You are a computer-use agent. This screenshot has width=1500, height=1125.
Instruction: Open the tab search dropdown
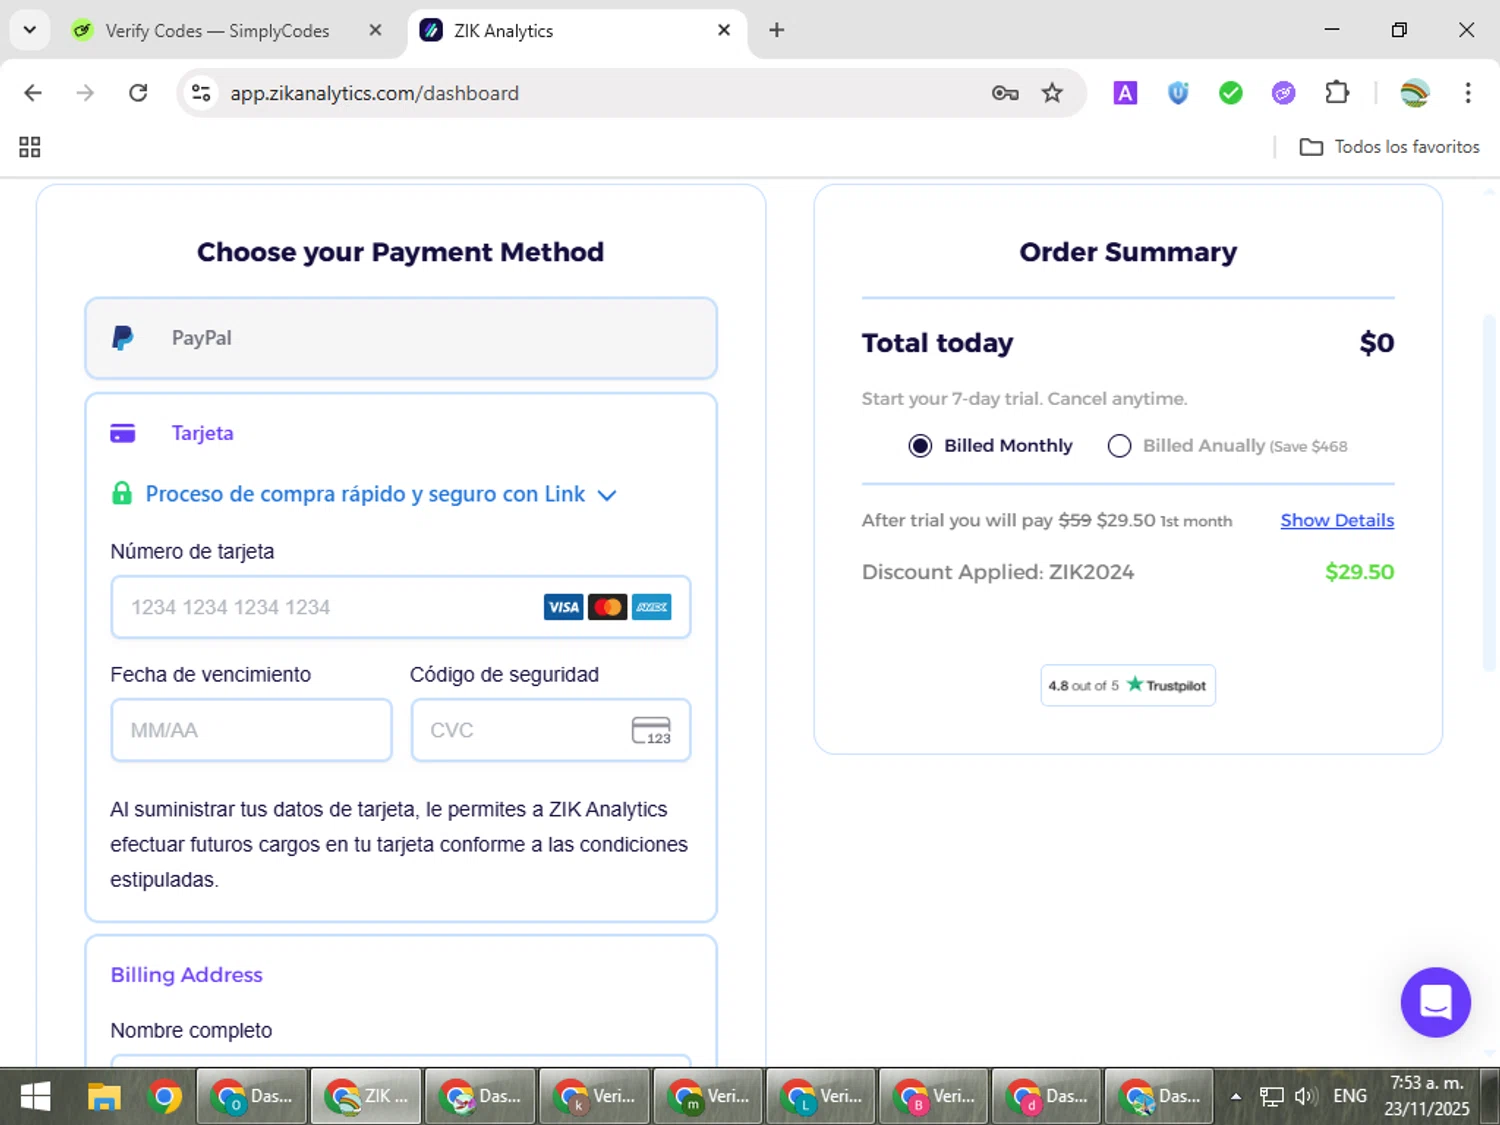click(30, 30)
